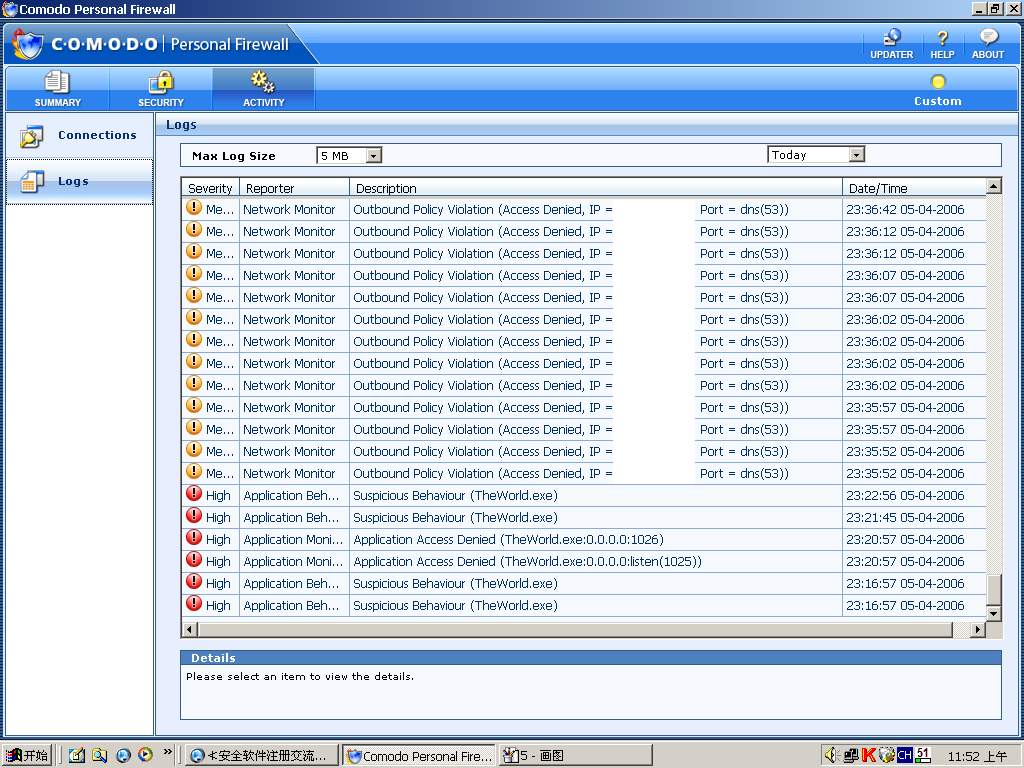Click the warning icon of the 23:36:42 log entry

coord(194,208)
